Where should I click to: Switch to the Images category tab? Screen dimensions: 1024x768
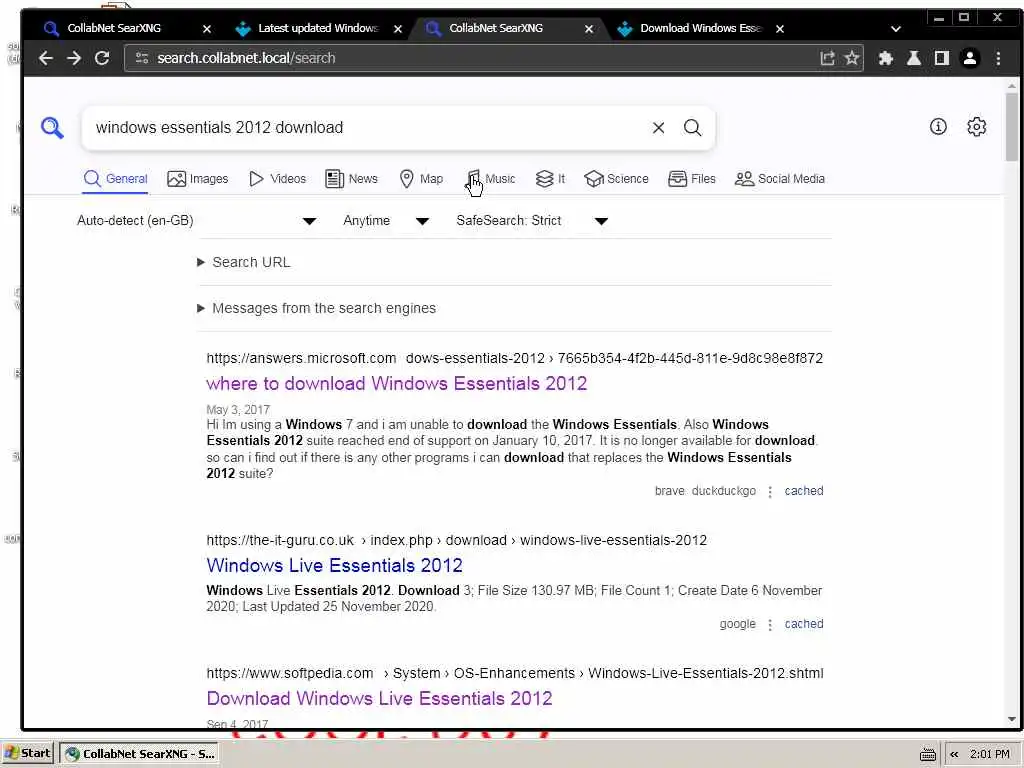coord(198,179)
